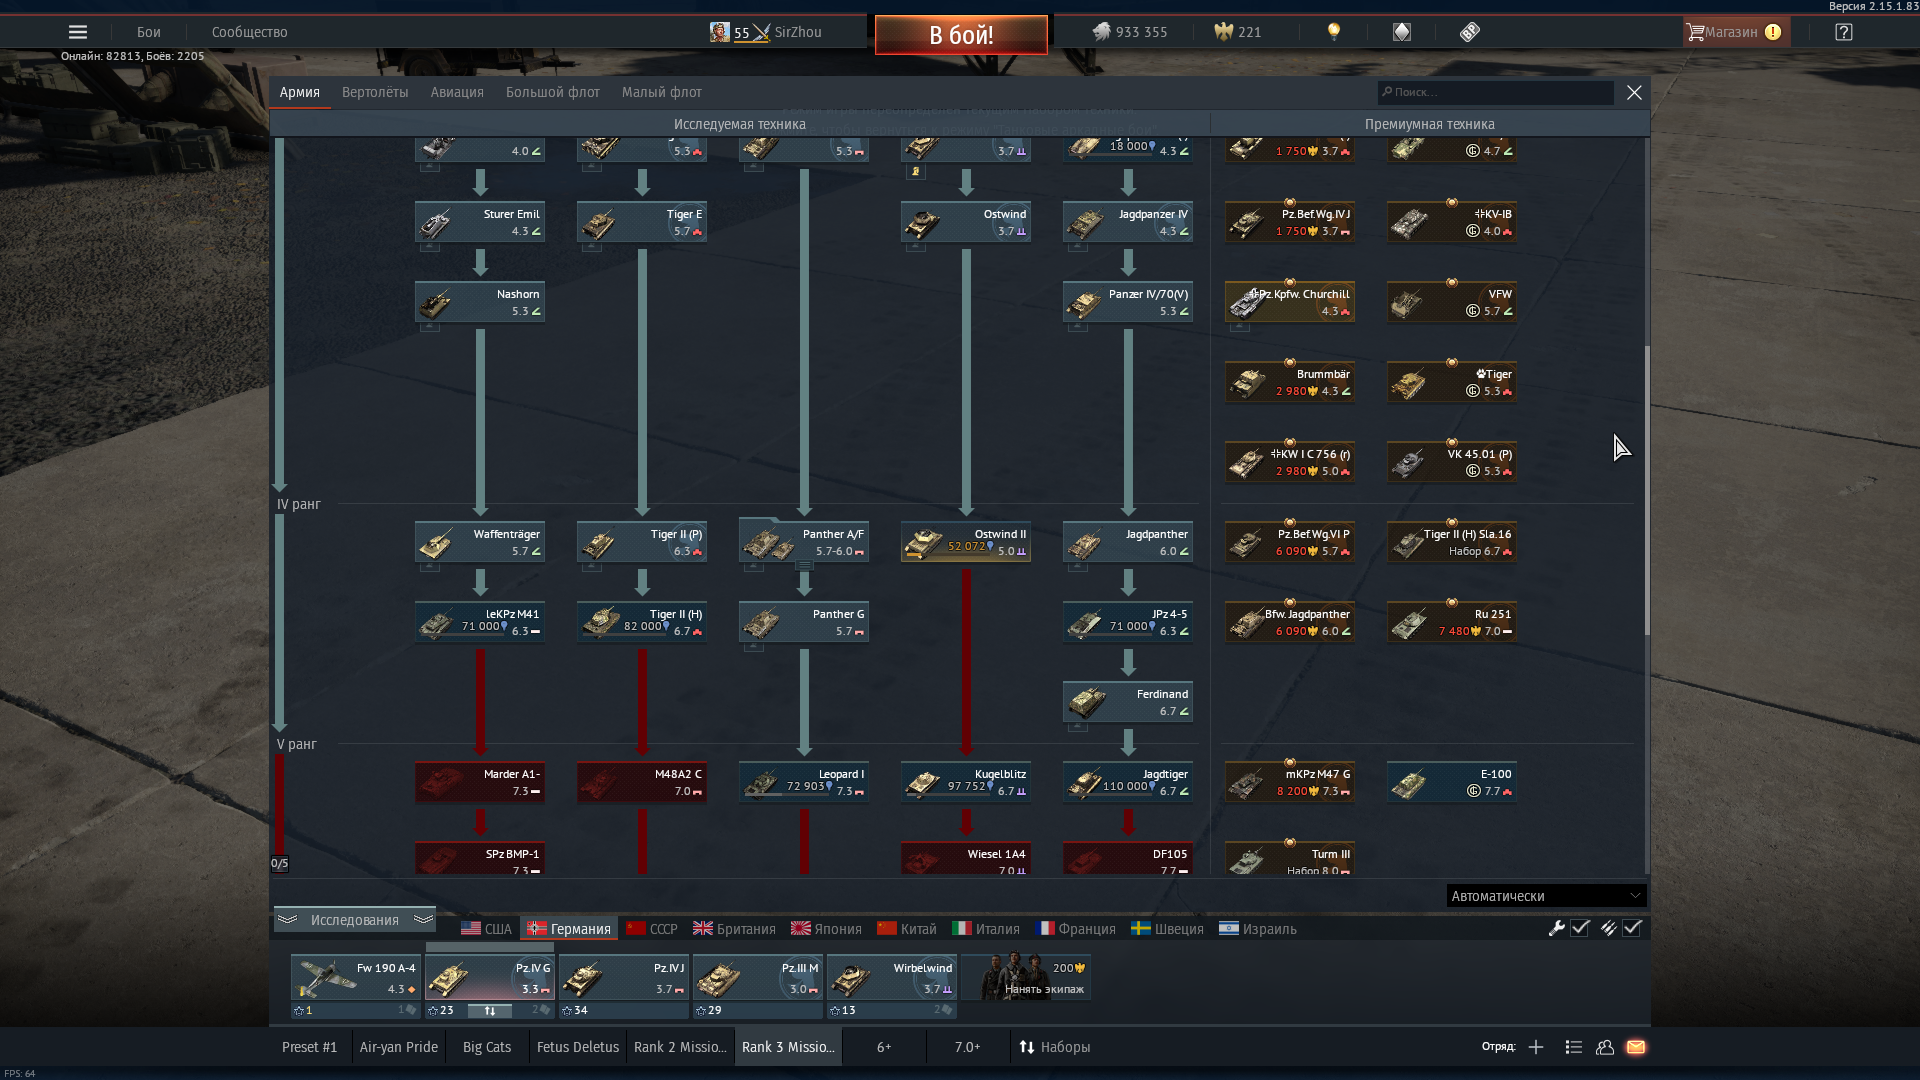The width and height of the screenshot is (1920, 1080).
Task: Select the Fw 190 A-4 crew slot
Action: click(356, 978)
